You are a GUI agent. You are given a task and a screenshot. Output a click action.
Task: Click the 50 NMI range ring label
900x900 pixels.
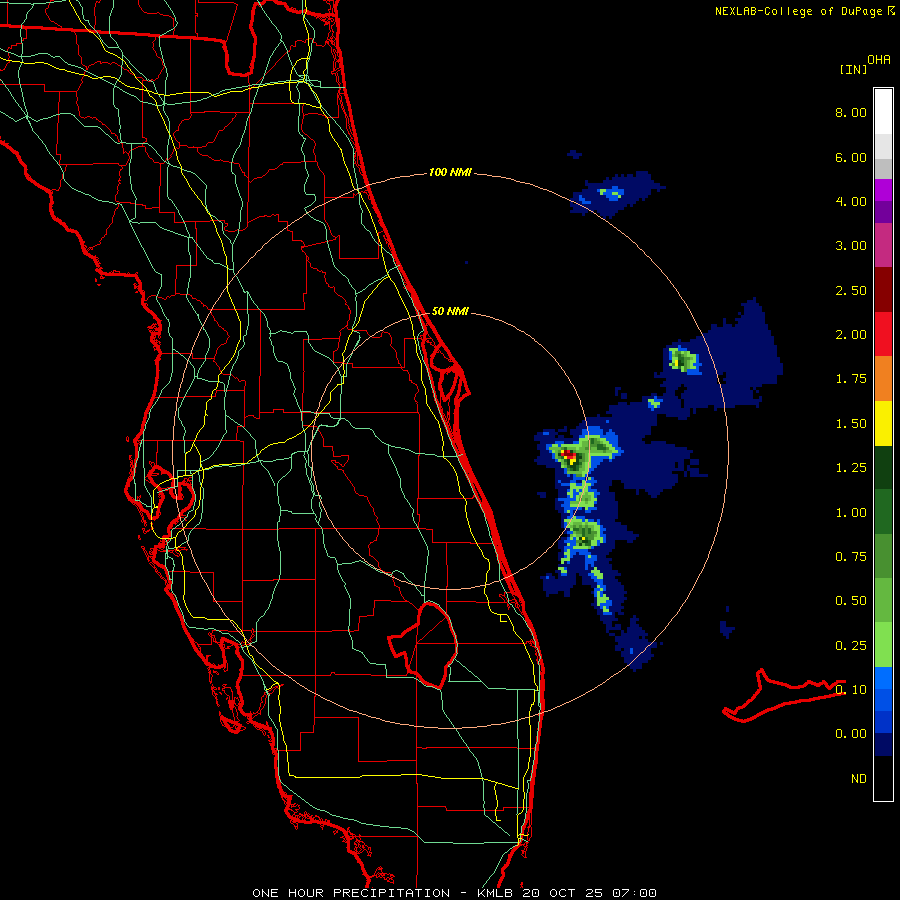450,311
